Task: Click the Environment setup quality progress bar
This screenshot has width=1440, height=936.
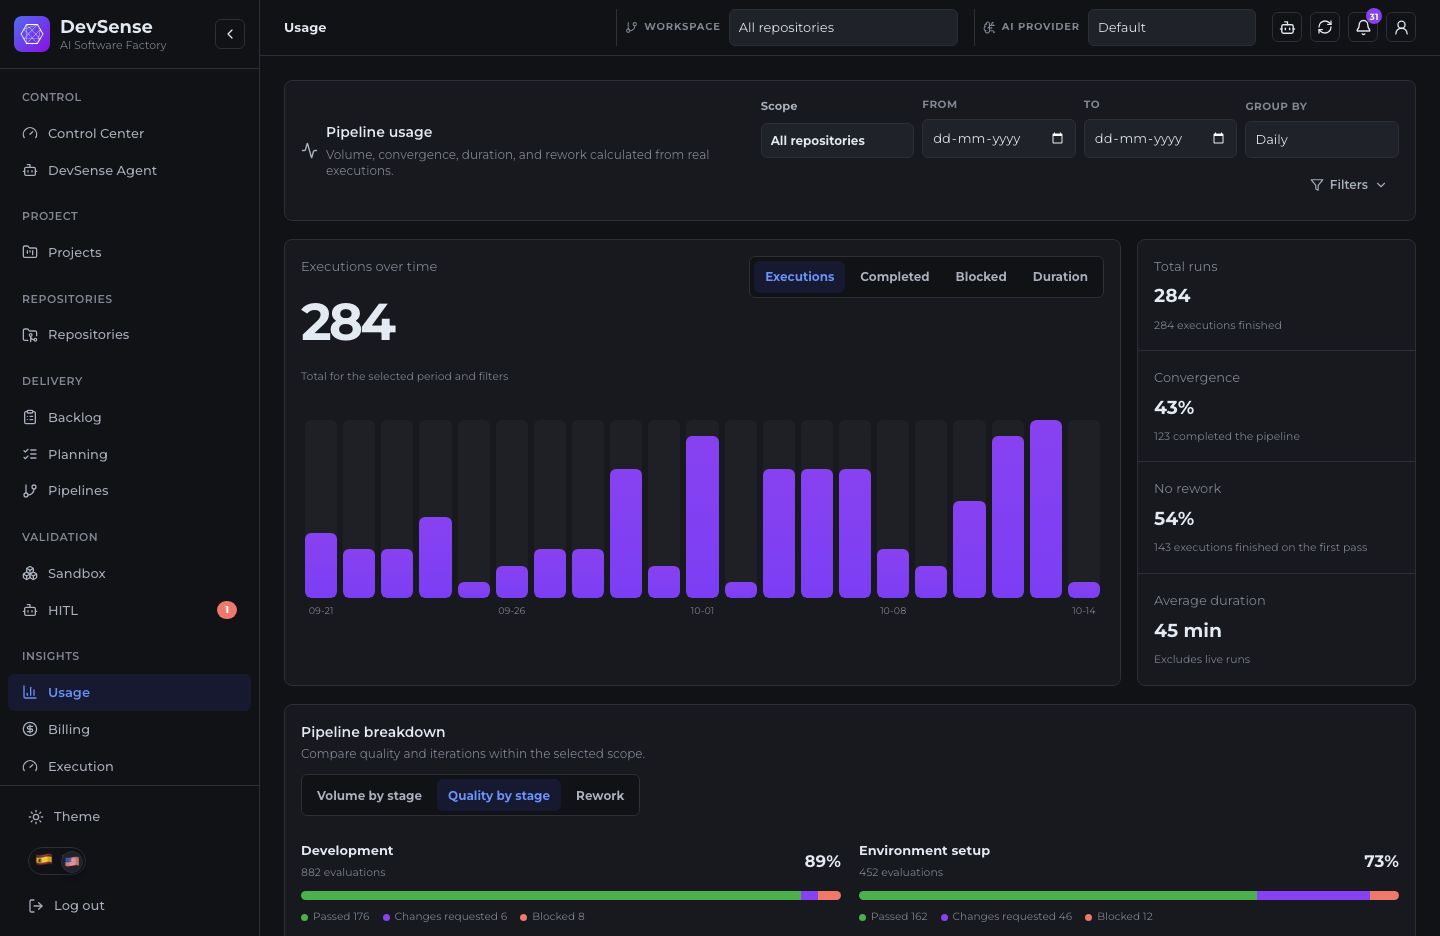Action: 1128,896
